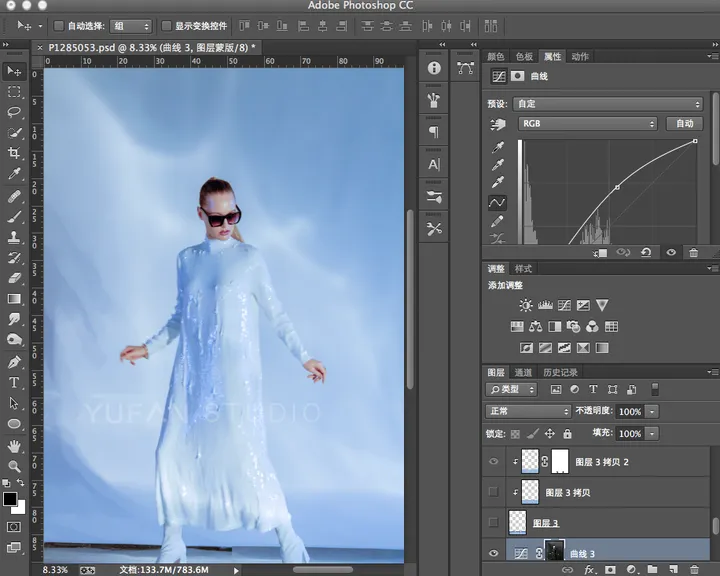Image resolution: width=720 pixels, height=576 pixels.
Task: Click the curve midpoint control point
Action: (x=617, y=187)
